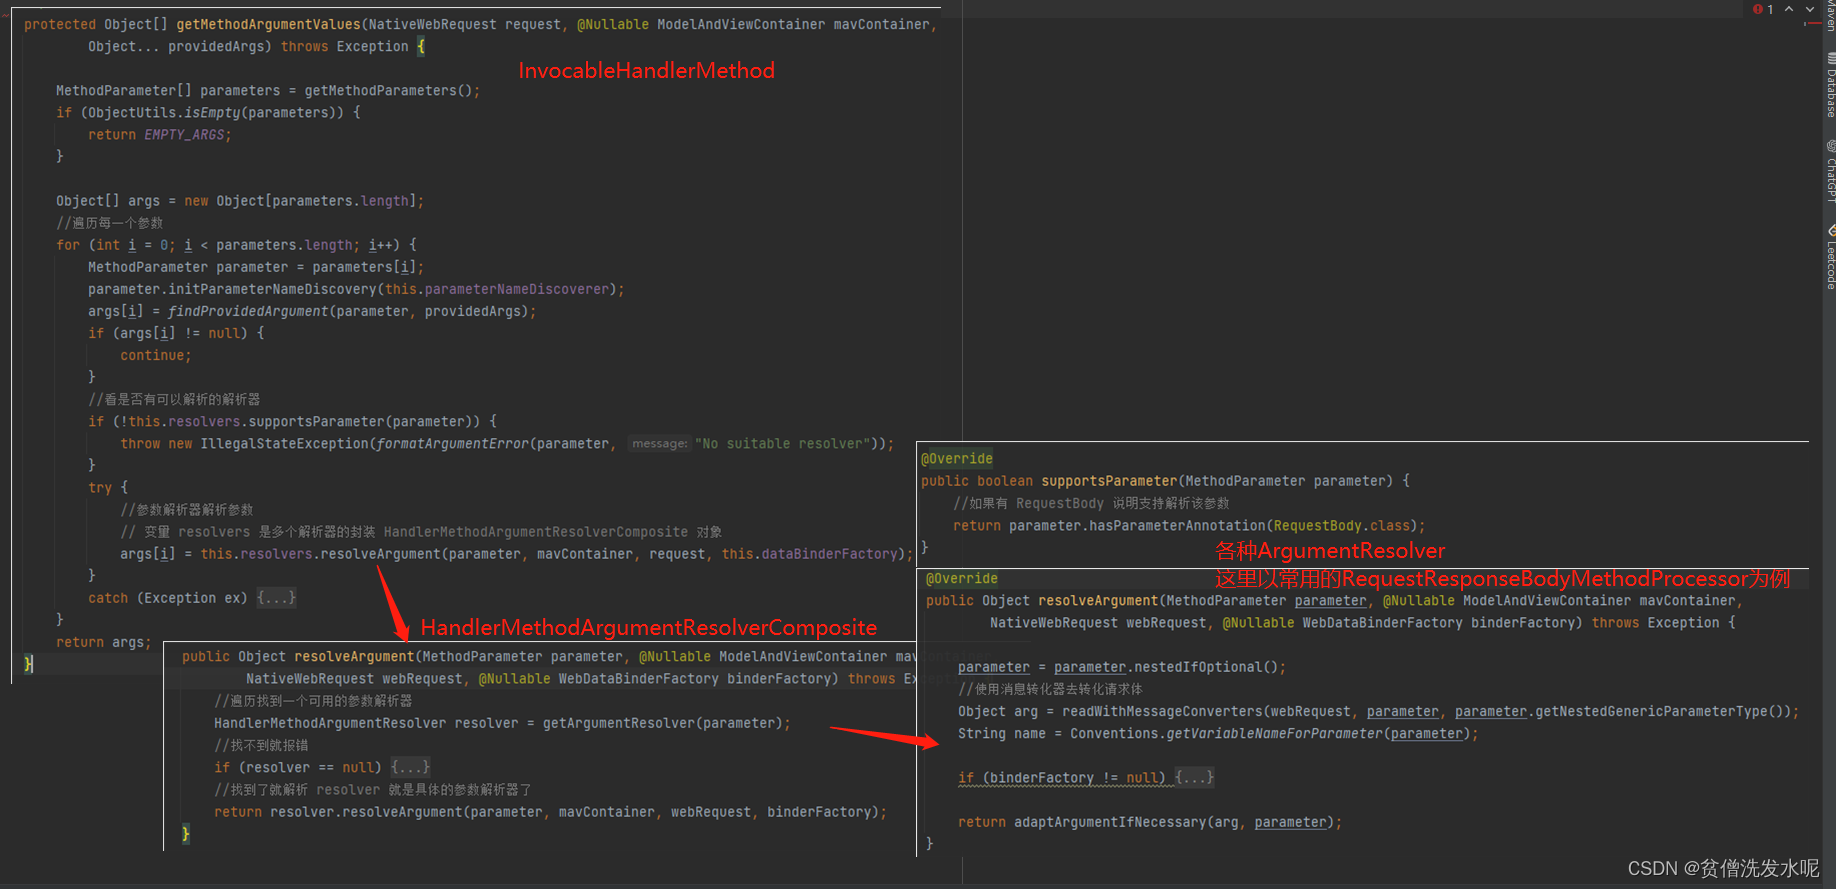Click the getMethodParameters() call
1836x889 pixels.
[388, 90]
